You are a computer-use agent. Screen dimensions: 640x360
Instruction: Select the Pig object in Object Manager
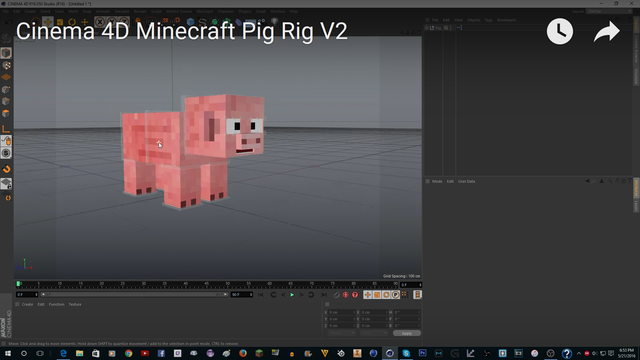(438, 28)
